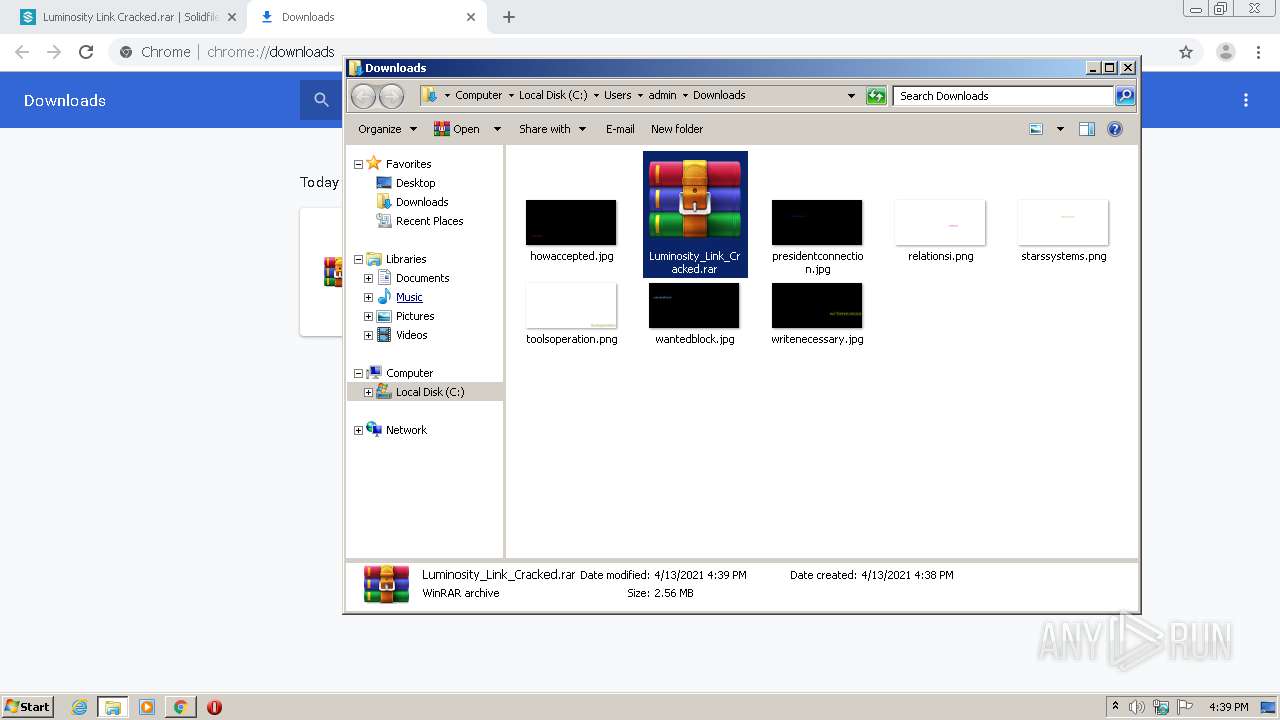The image size is (1280, 720).
Task: Expand Local Disk (C:) tree node
Action: (368, 392)
